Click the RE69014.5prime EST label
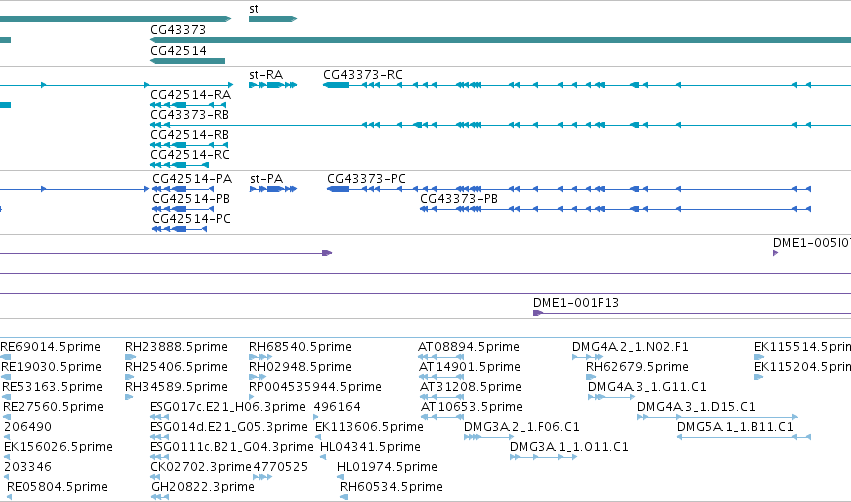This screenshot has width=851, height=502. click(50, 347)
